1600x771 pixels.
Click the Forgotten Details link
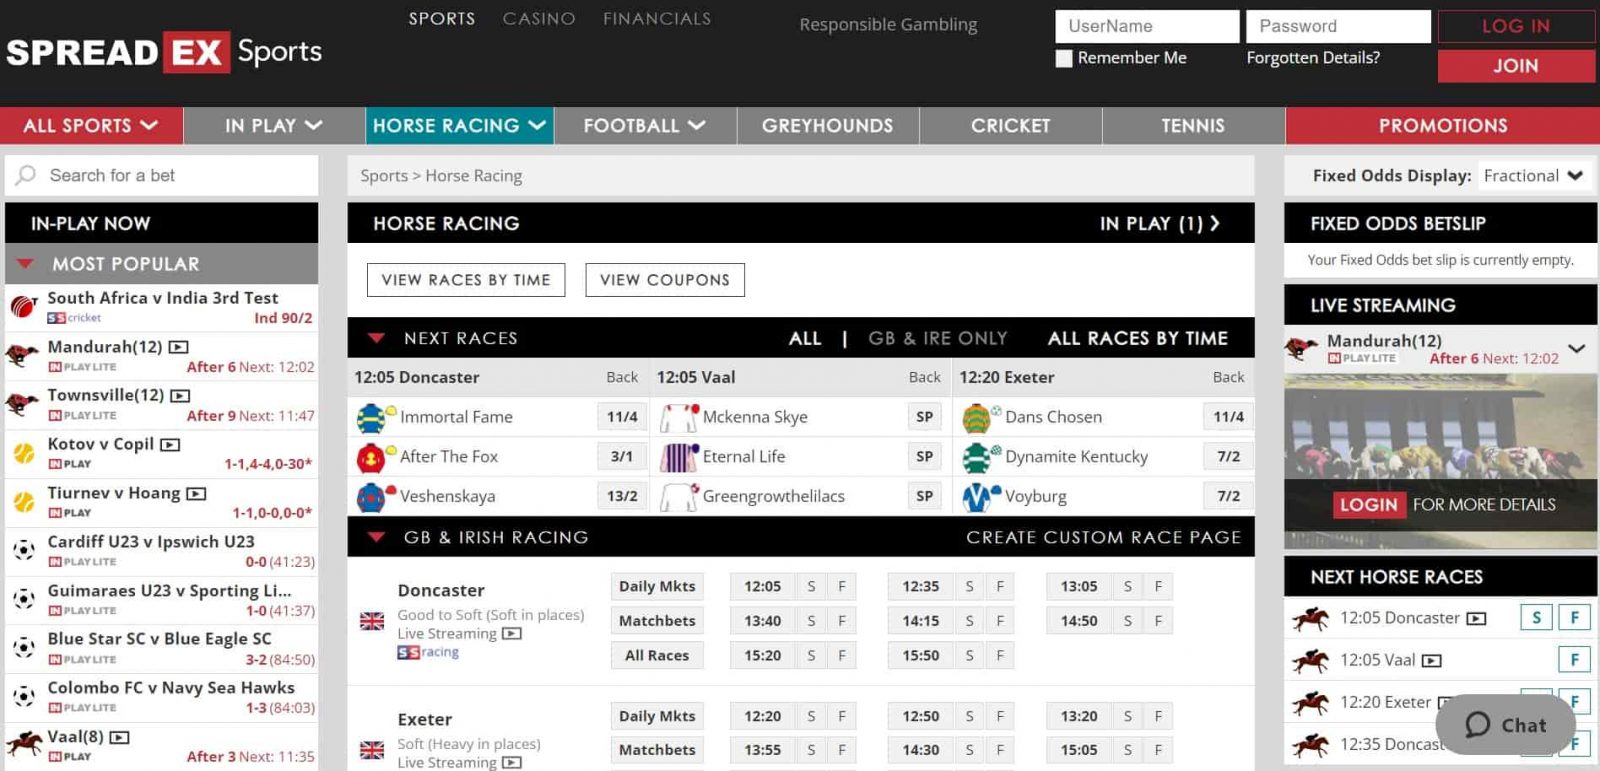(1312, 58)
